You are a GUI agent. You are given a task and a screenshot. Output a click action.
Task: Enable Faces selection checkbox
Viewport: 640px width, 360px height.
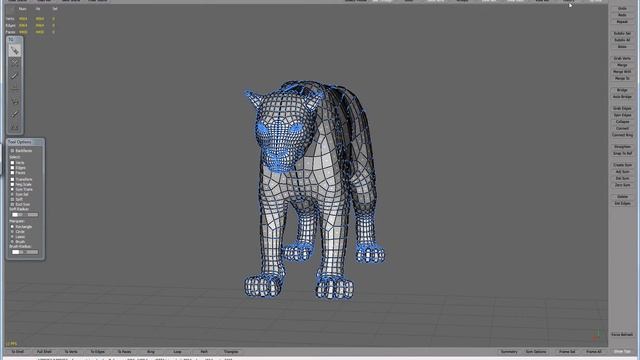point(12,173)
